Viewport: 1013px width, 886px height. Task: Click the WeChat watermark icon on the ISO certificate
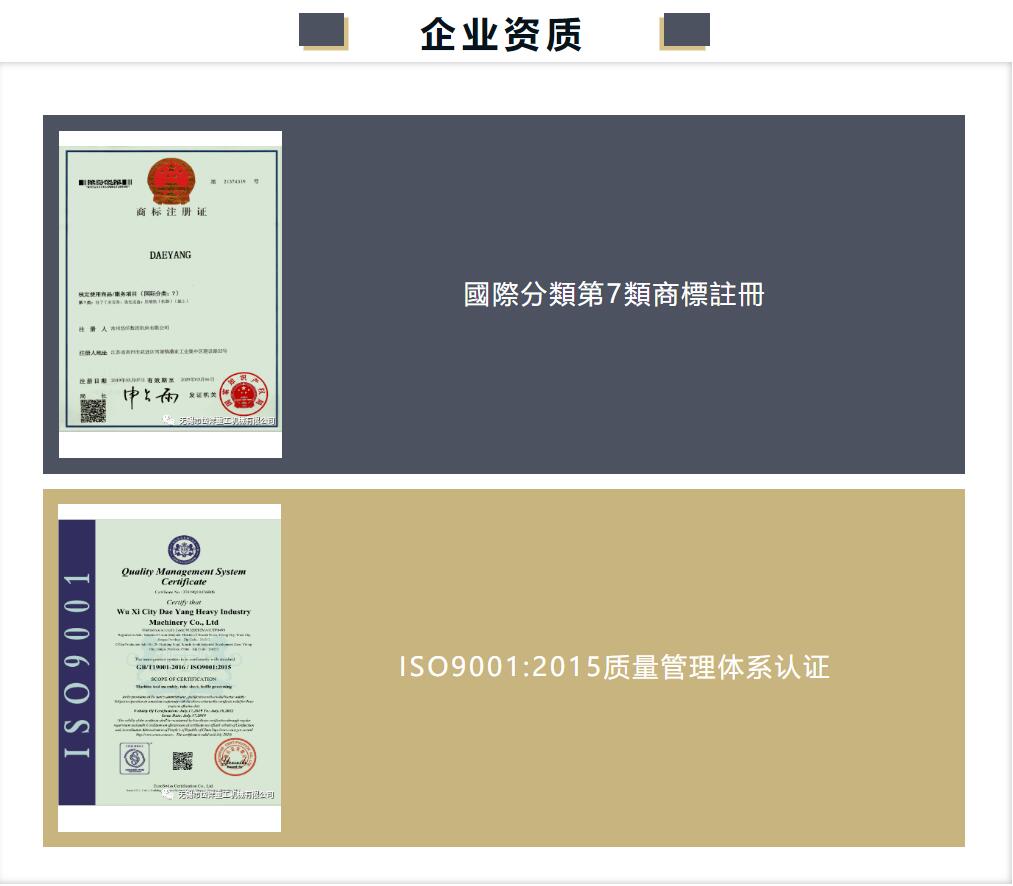(170, 795)
